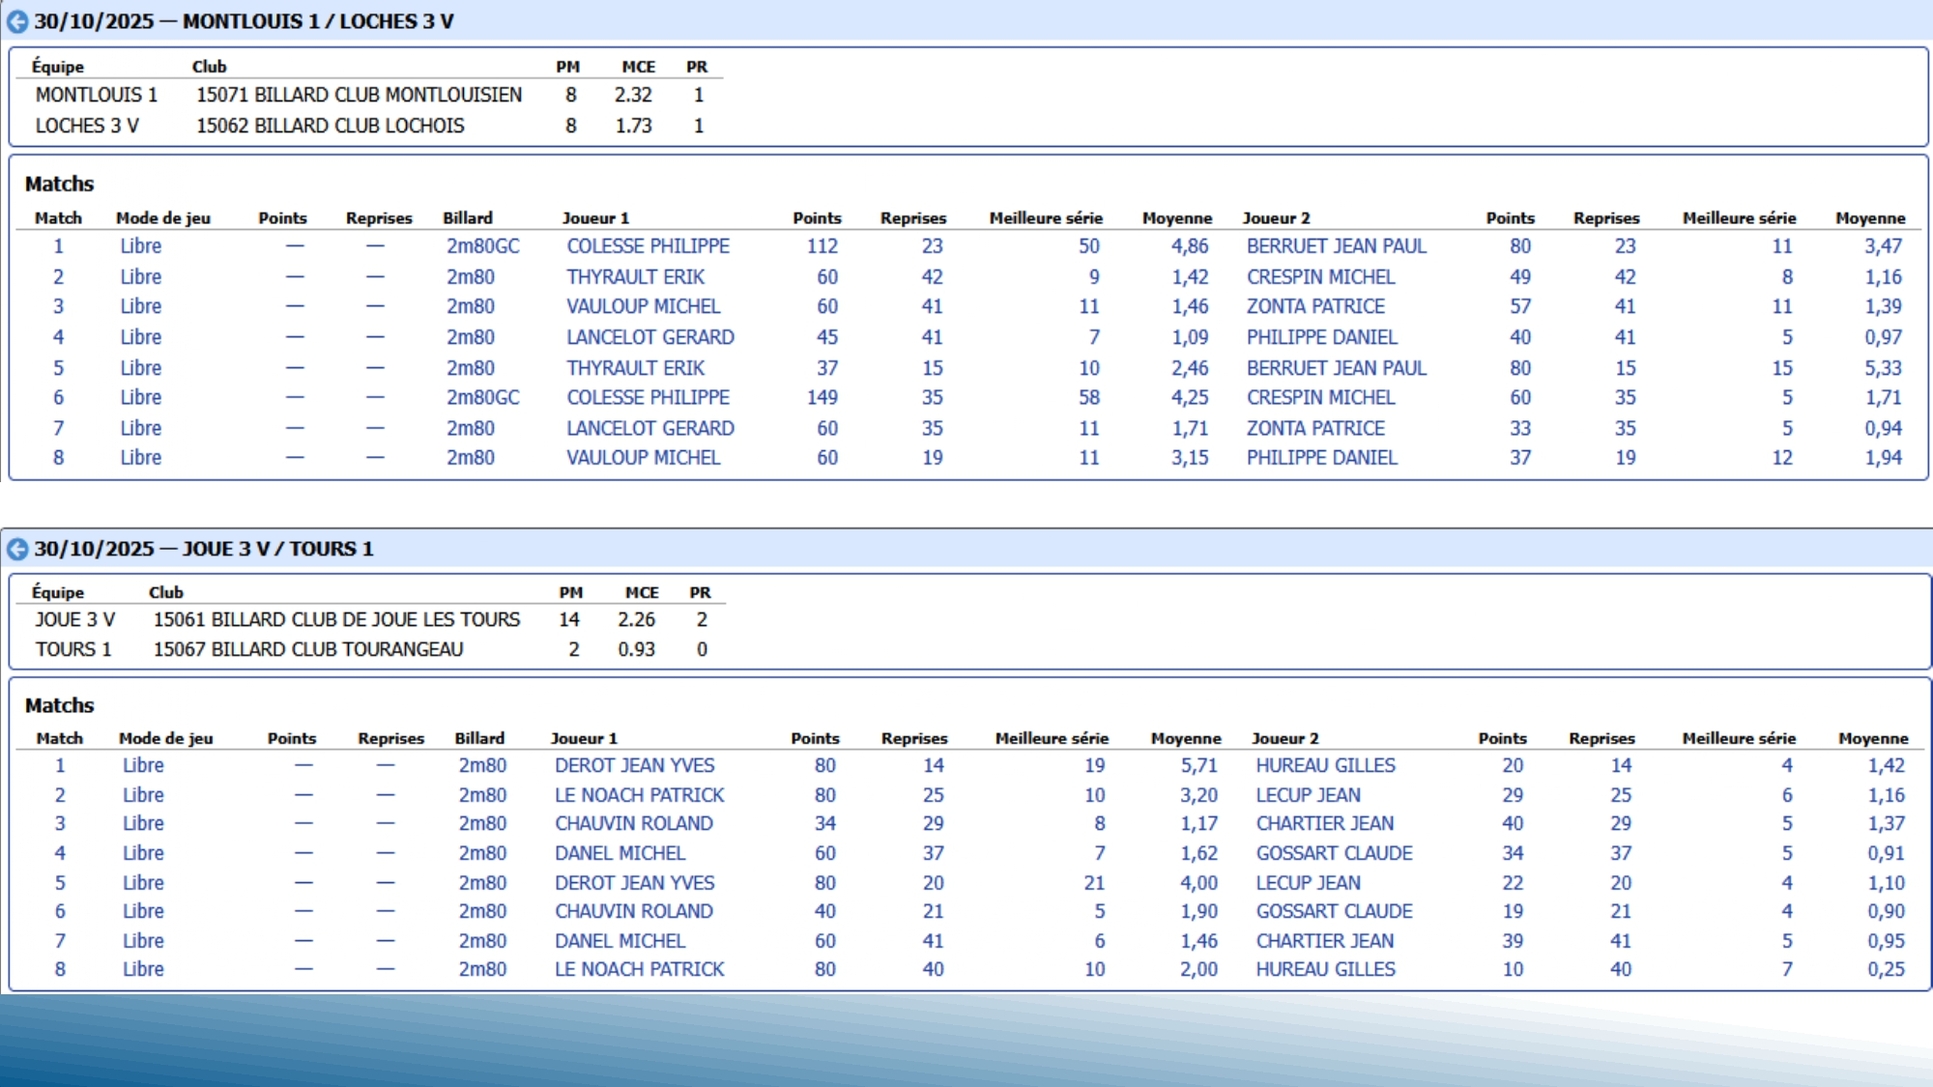Select BERRUET JEAN PAUL in match 5
Viewport: 1933px width, 1087px height.
pyautogui.click(x=1335, y=368)
